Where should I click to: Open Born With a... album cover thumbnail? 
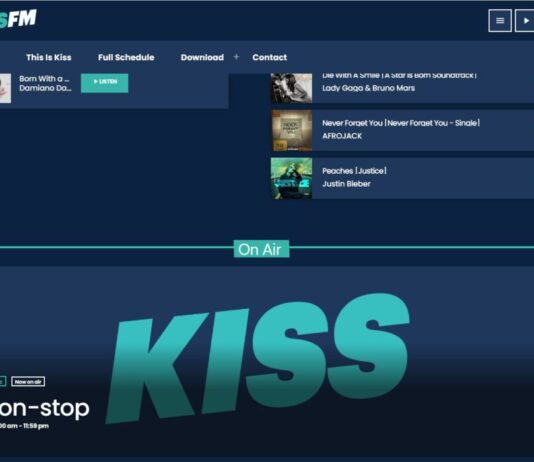(x=5, y=88)
